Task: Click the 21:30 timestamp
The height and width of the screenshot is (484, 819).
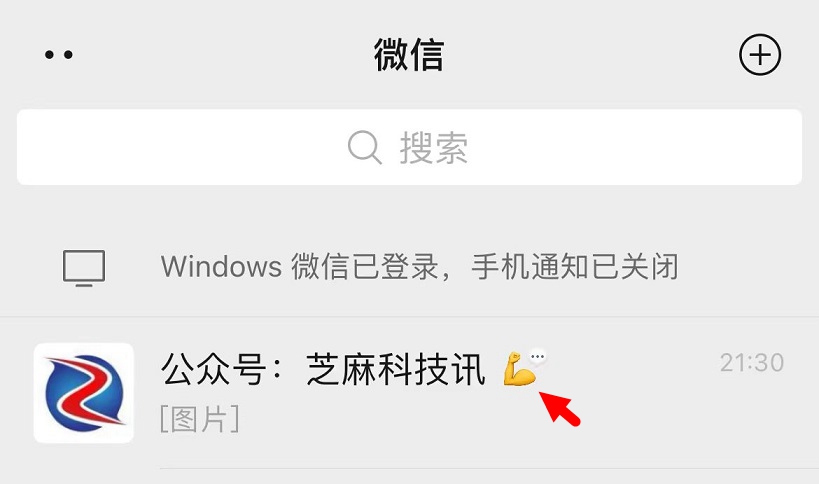Action: click(x=752, y=362)
